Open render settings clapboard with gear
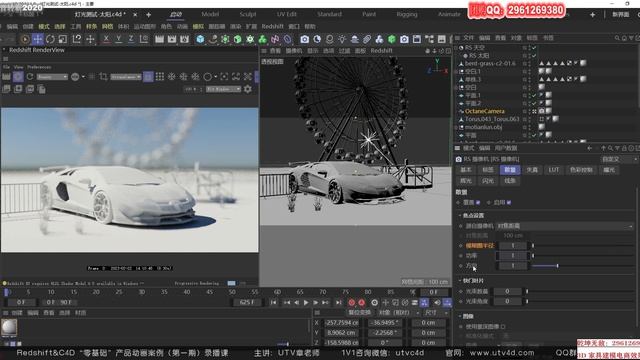The image size is (640, 360). (184, 39)
